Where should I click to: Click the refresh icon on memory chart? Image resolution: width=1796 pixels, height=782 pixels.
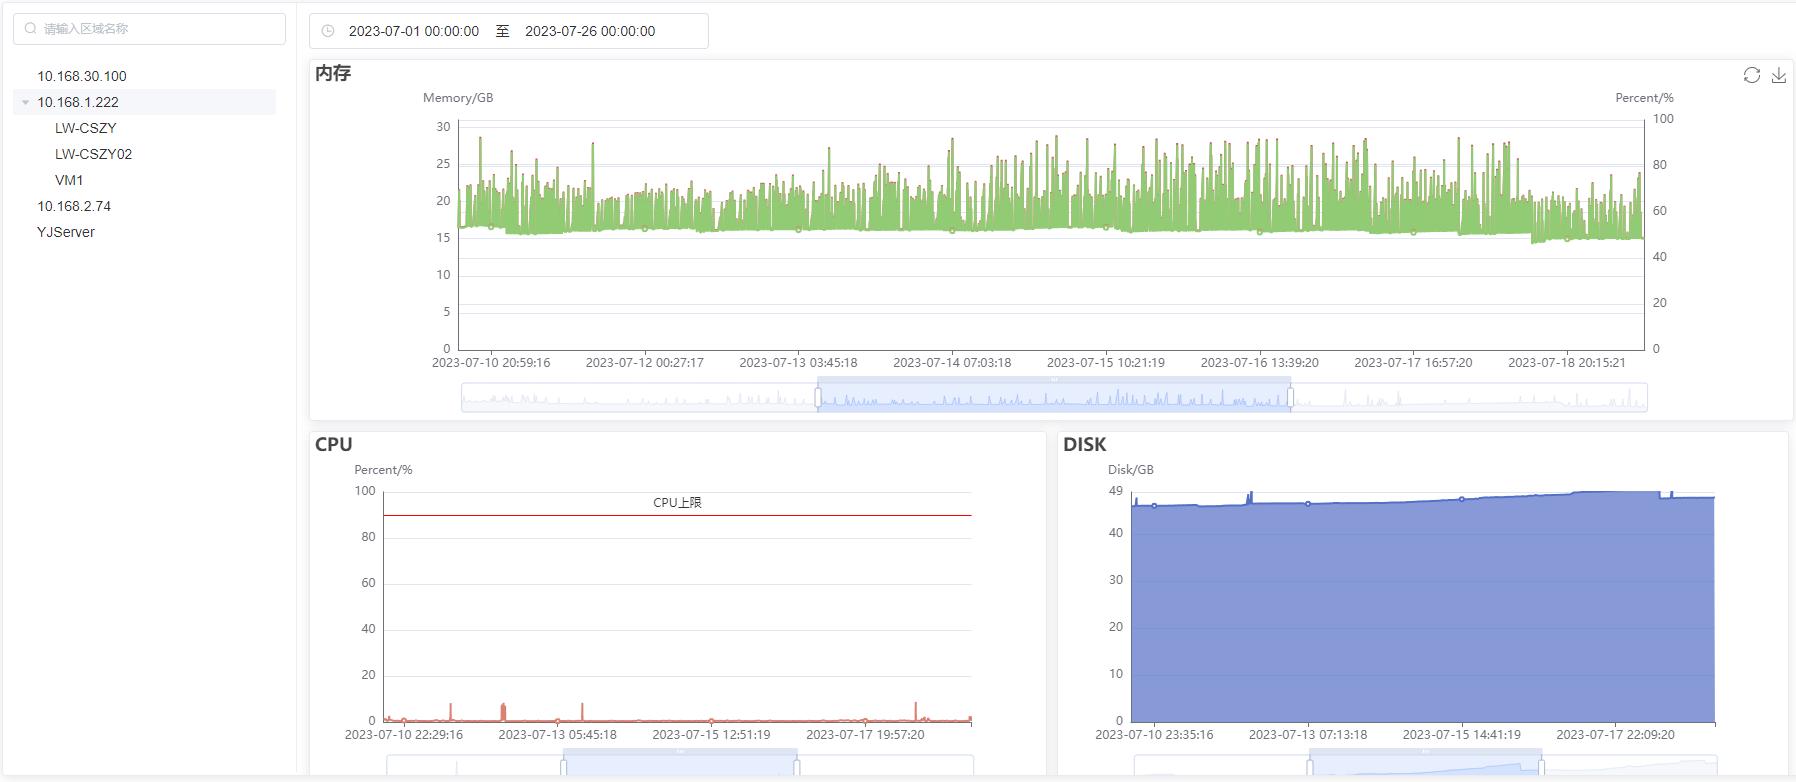(1751, 75)
